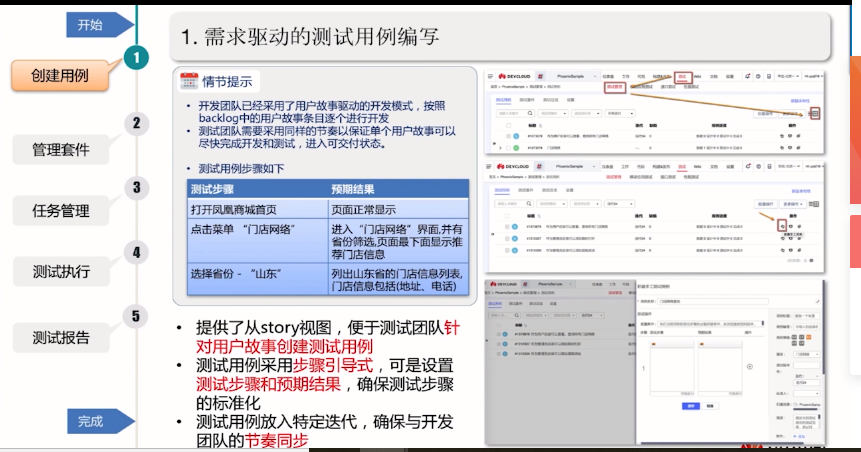Viewport: 861px width, 452px height.
Task: Click search magnifier in bottom screenshot filter bar
Action: coord(517,315)
